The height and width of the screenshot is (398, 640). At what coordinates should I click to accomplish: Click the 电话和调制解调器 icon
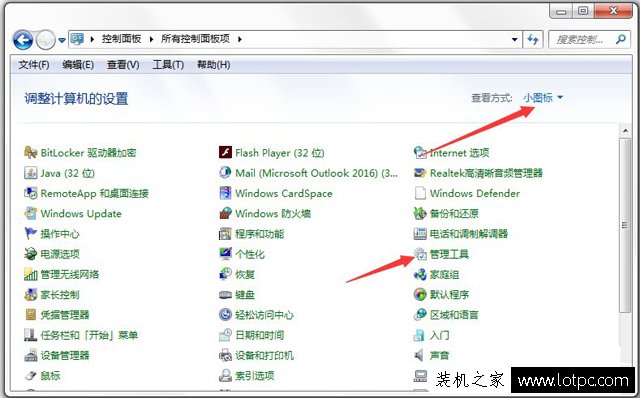pyautogui.click(x=420, y=233)
